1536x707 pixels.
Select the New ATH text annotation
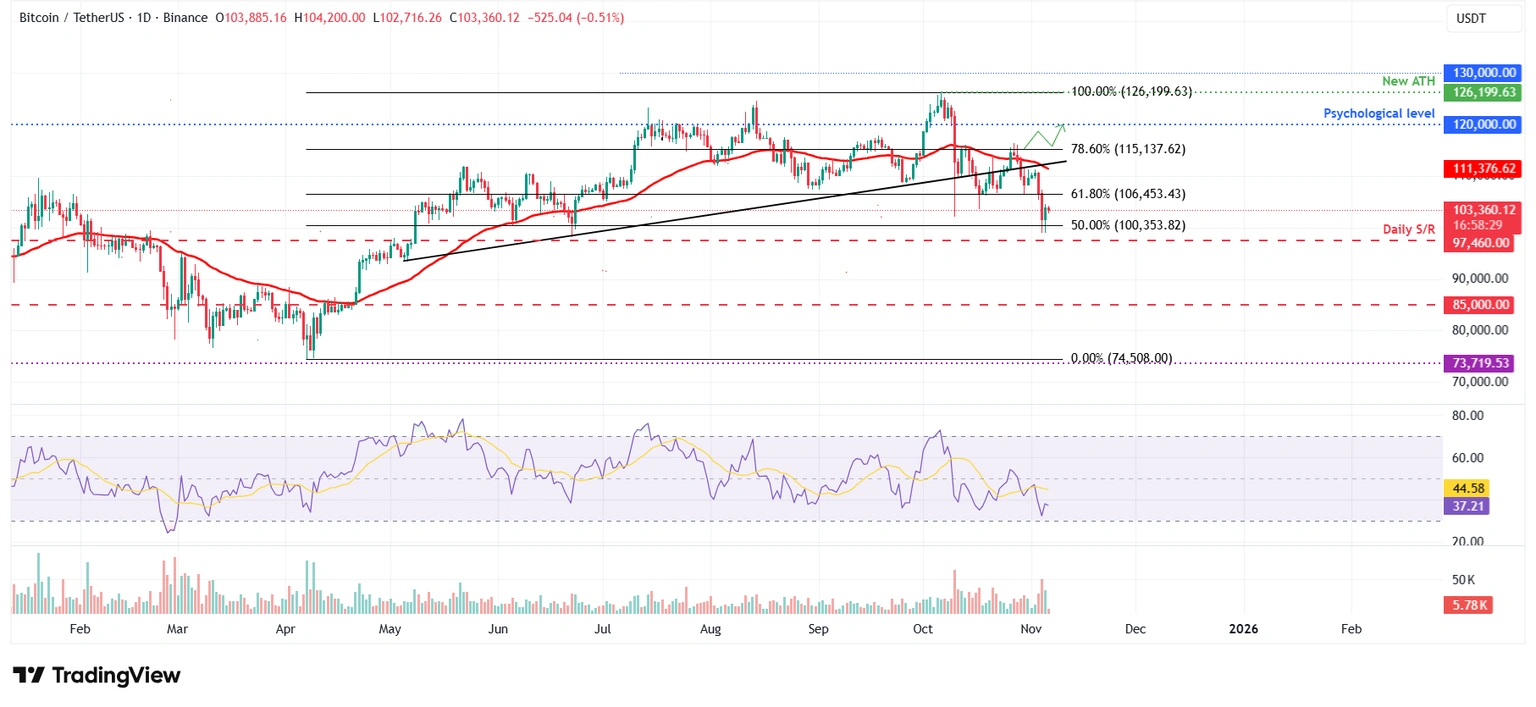coord(1410,81)
